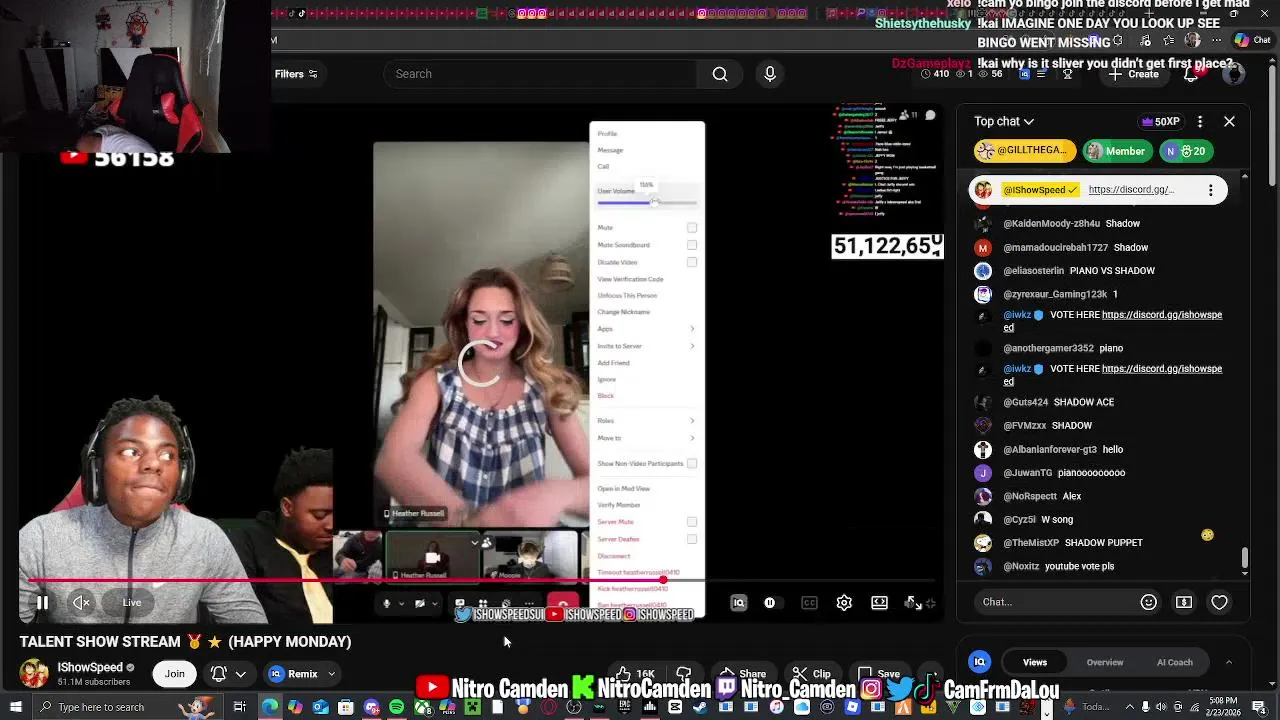
Task: Click the IQ logo in the stats panel
Action: pyautogui.click(x=980, y=662)
